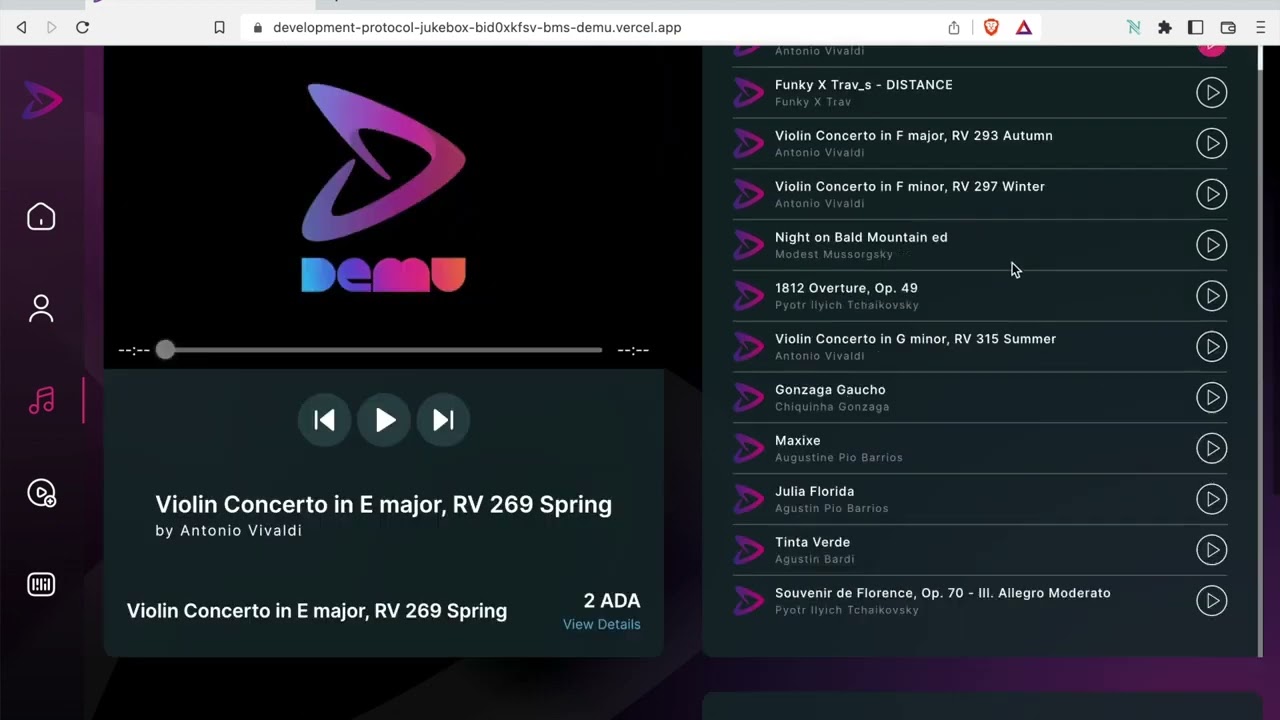This screenshot has height=720, width=1280.
Task: Click the Modest Mussorgsky composer name
Action: [x=834, y=255]
